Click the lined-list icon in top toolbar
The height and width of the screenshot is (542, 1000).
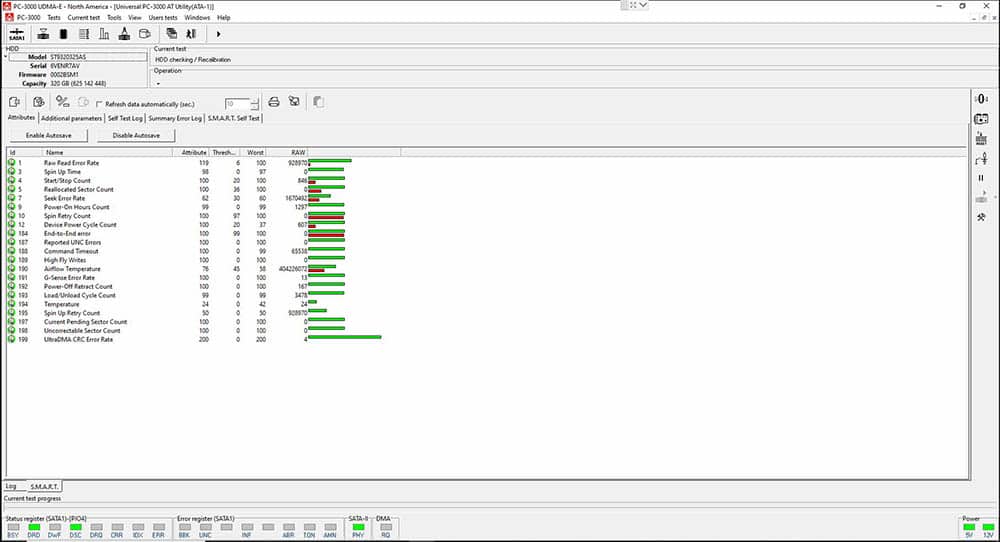pyautogui.click(x=84, y=34)
